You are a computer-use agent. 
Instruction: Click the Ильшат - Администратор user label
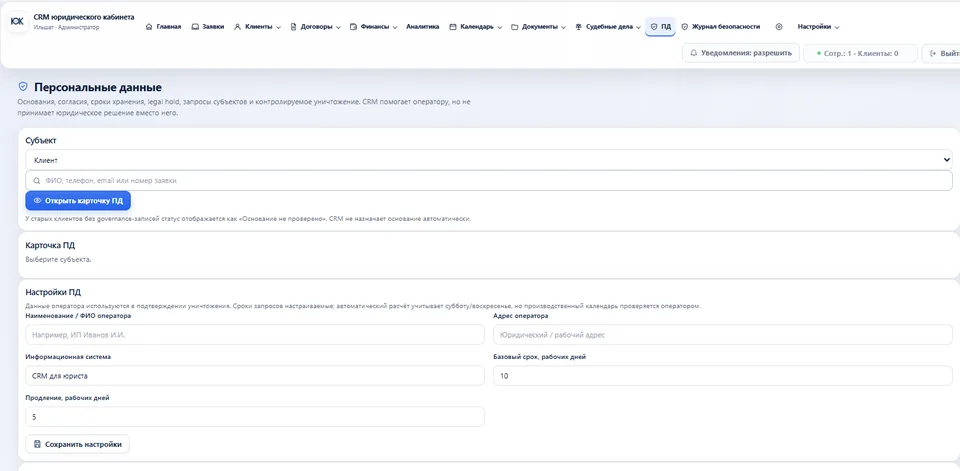(x=66, y=28)
